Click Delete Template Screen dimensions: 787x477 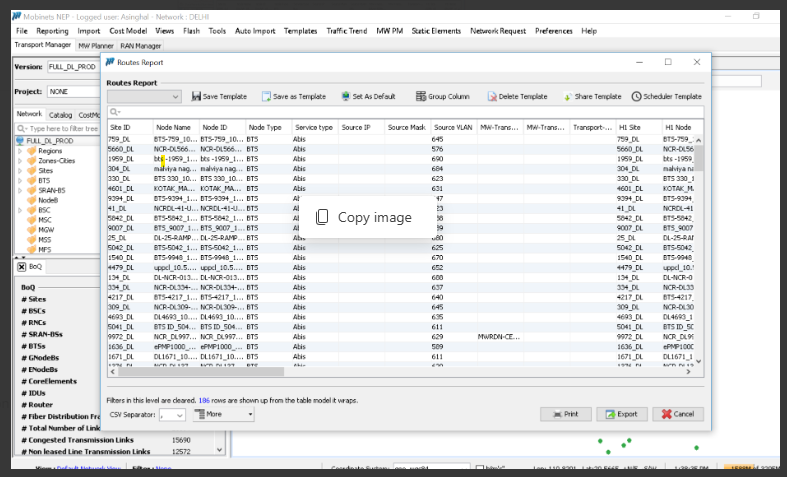(x=516, y=96)
